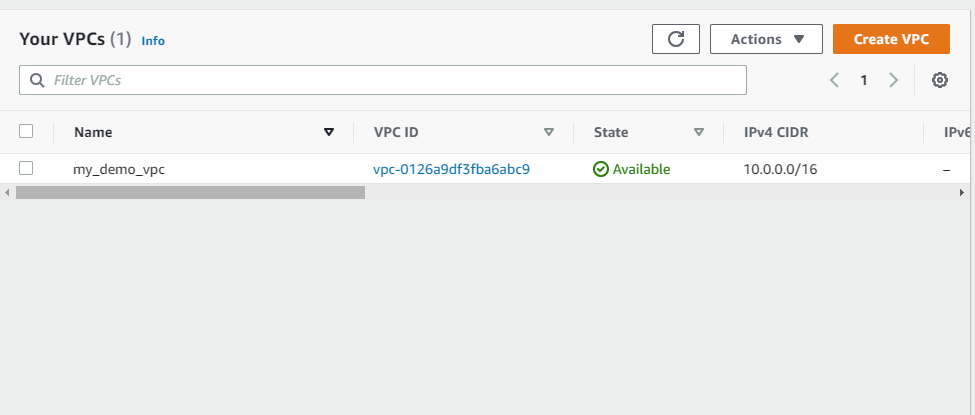Open the vpc-0126a9df3fba6abc9 link

pyautogui.click(x=451, y=169)
